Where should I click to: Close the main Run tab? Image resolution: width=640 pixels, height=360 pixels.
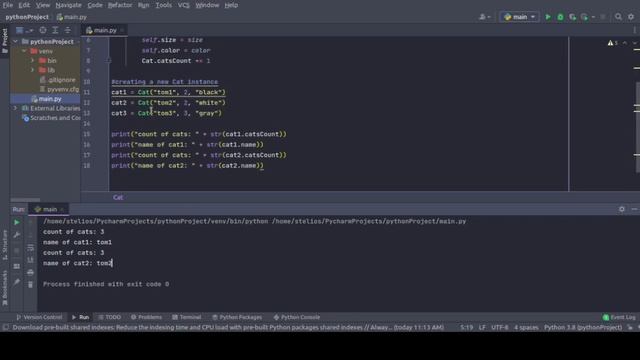click(x=62, y=209)
